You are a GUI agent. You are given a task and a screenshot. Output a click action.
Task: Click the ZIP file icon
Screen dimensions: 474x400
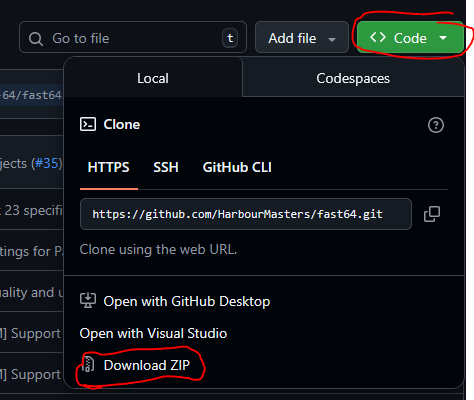click(x=88, y=365)
